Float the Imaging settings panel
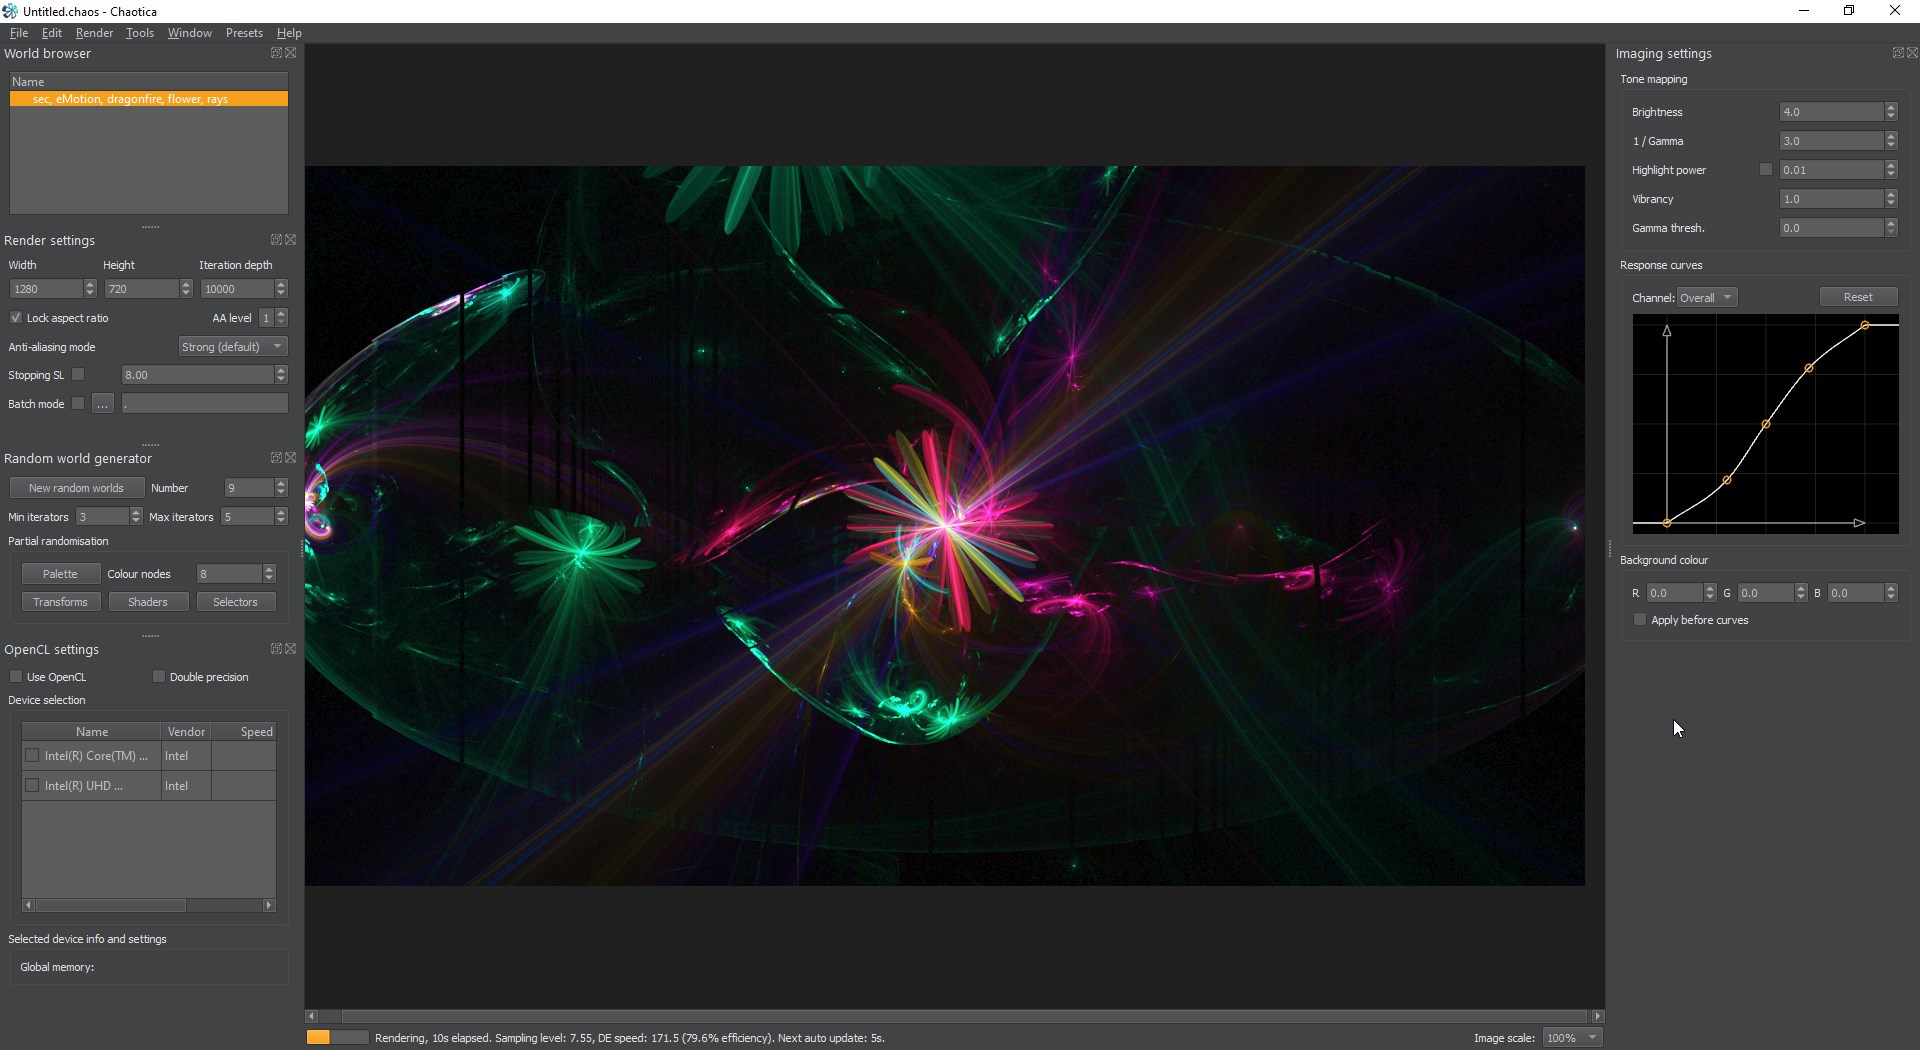Screen dimensions: 1920x1050 click(x=1897, y=53)
